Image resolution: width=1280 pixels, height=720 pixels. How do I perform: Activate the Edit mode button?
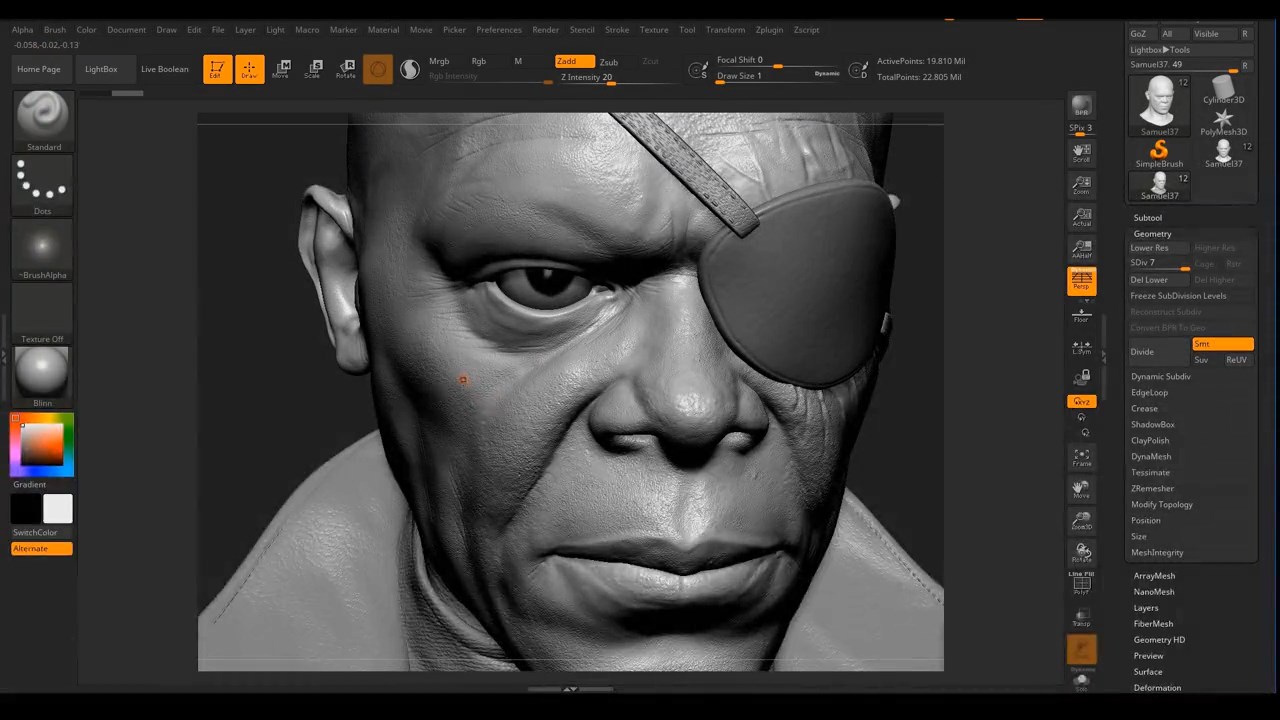click(x=217, y=69)
